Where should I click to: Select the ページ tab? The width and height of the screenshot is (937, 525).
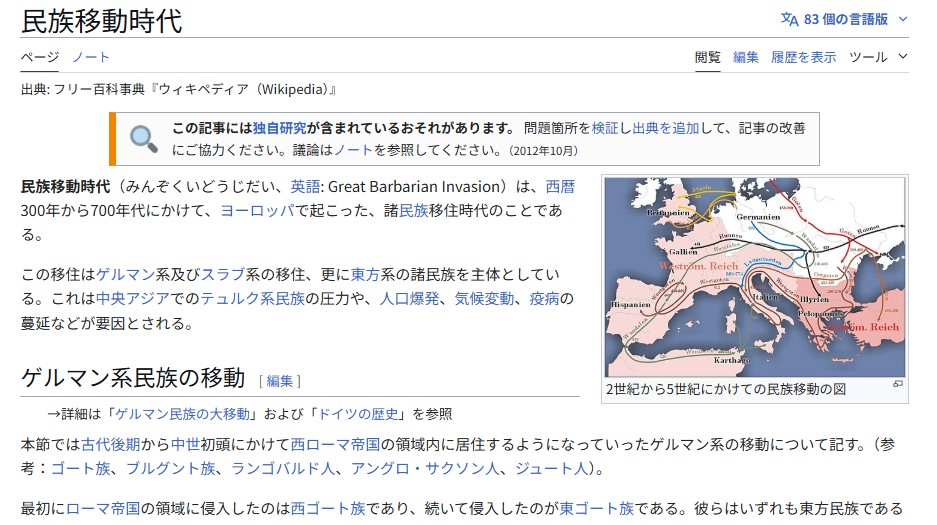[40, 57]
